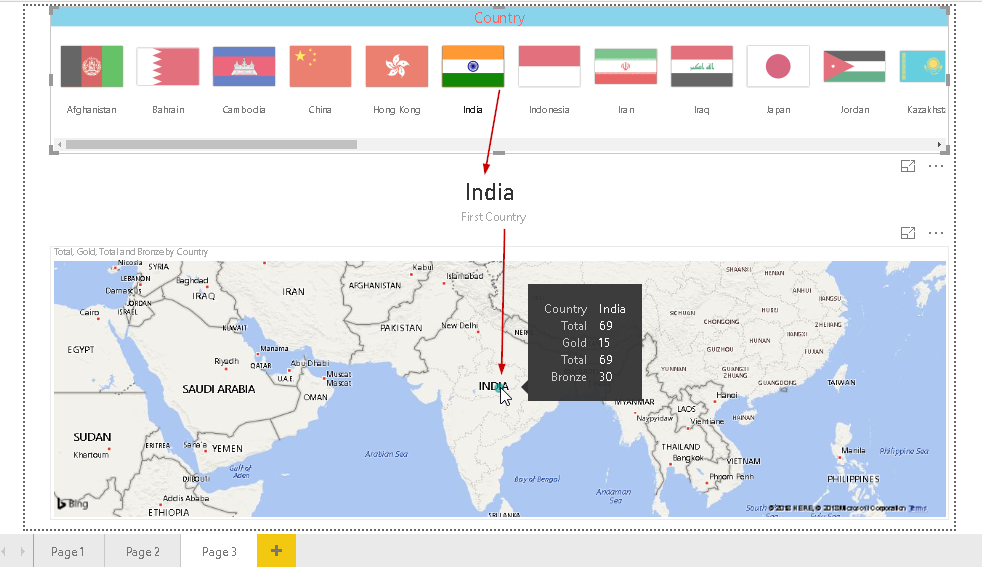Open the Page 2 tab
This screenshot has height=567, width=982.
point(143,551)
